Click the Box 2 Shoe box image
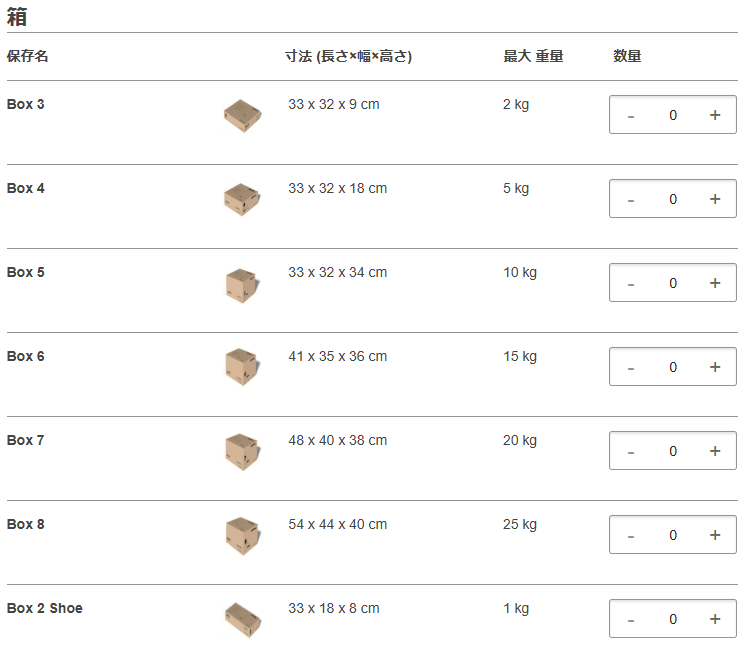The image size is (745, 661). 242,619
